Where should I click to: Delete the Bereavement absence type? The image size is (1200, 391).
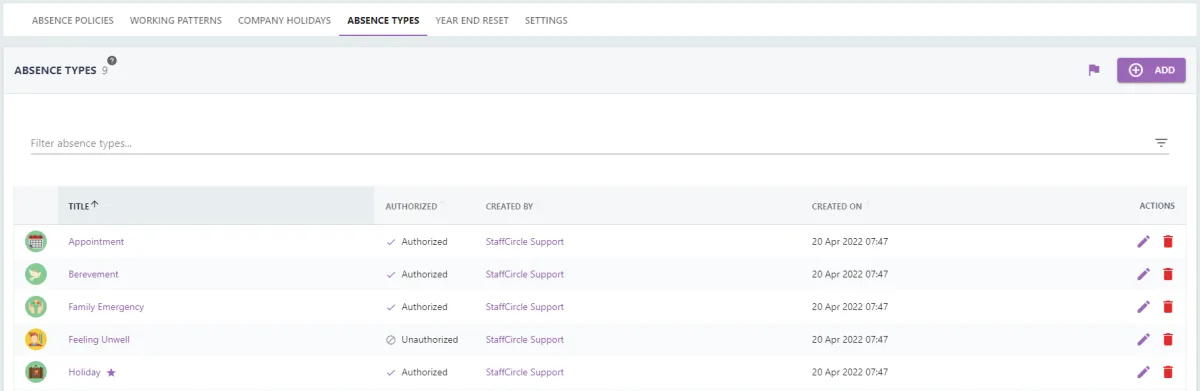(1167, 274)
